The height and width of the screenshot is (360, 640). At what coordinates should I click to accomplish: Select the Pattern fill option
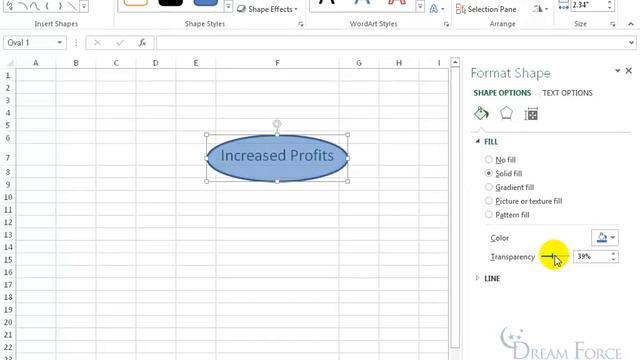tap(507, 215)
